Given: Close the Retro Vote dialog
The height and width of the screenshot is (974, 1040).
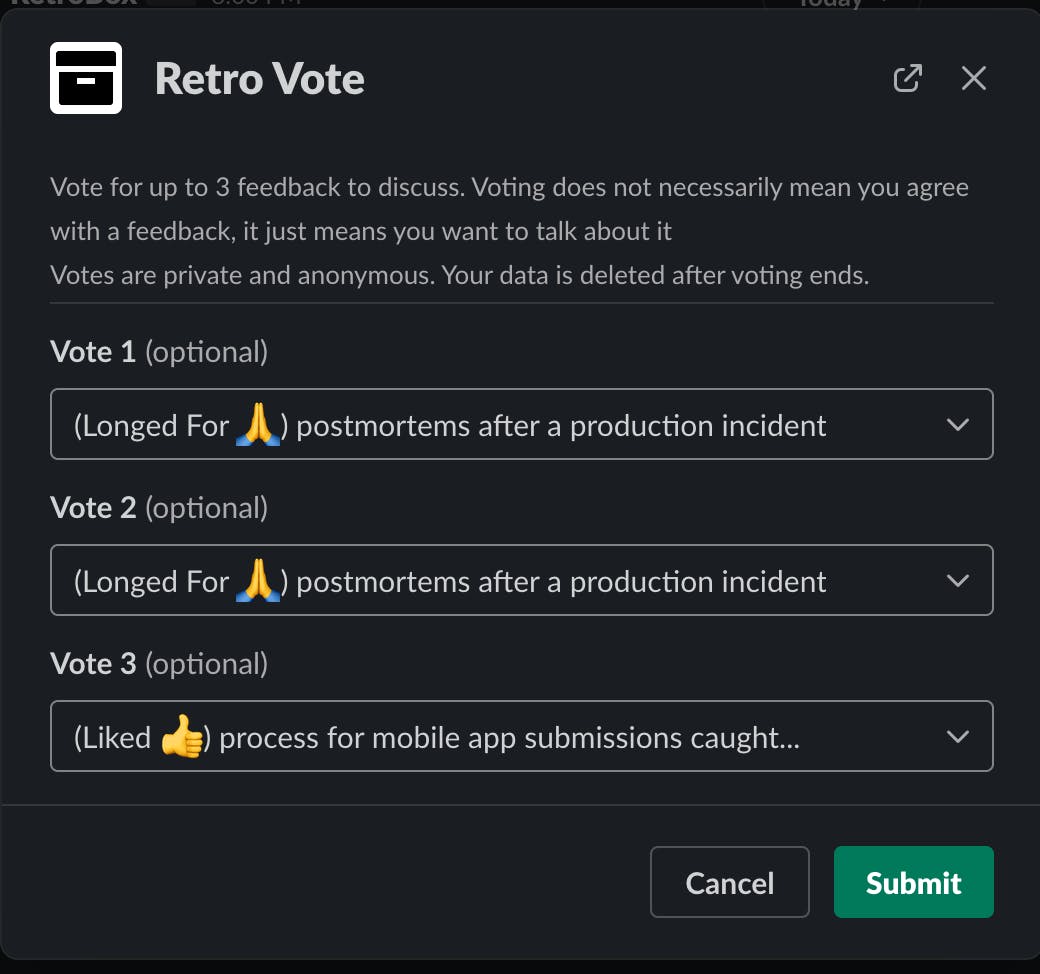Looking at the screenshot, I should (x=974, y=78).
